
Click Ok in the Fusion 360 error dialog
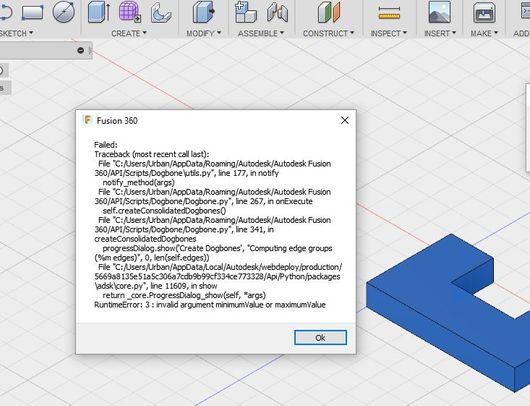[x=320, y=337]
